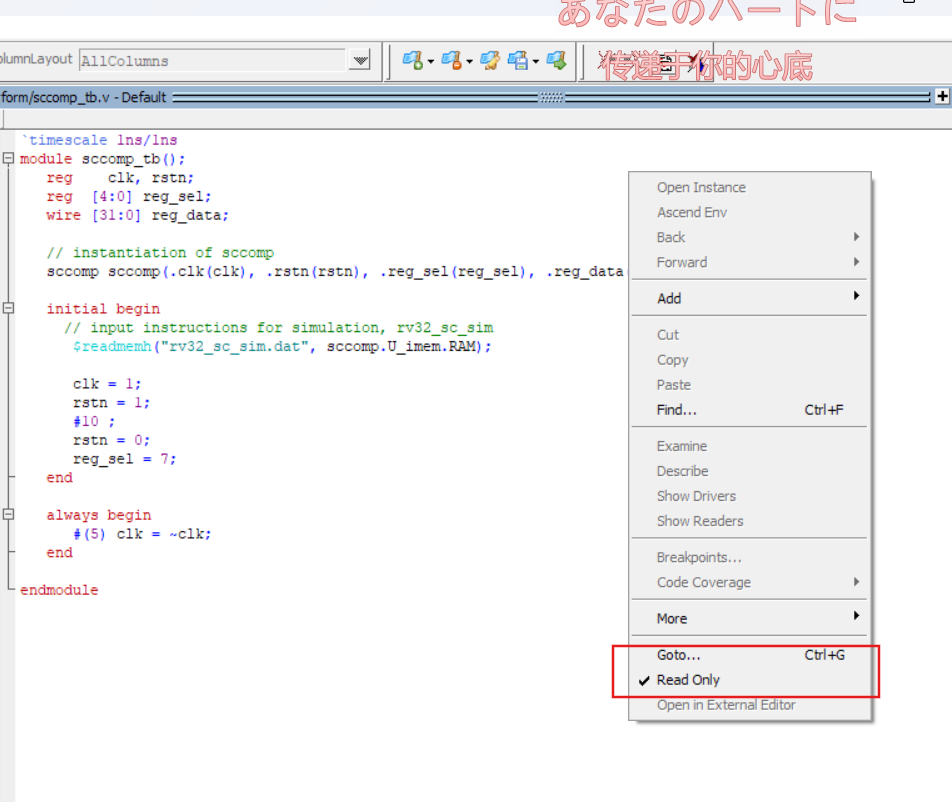Open dropdown arrow beside first toolbar icon
This screenshot has width=952, height=802.
tap(431, 62)
